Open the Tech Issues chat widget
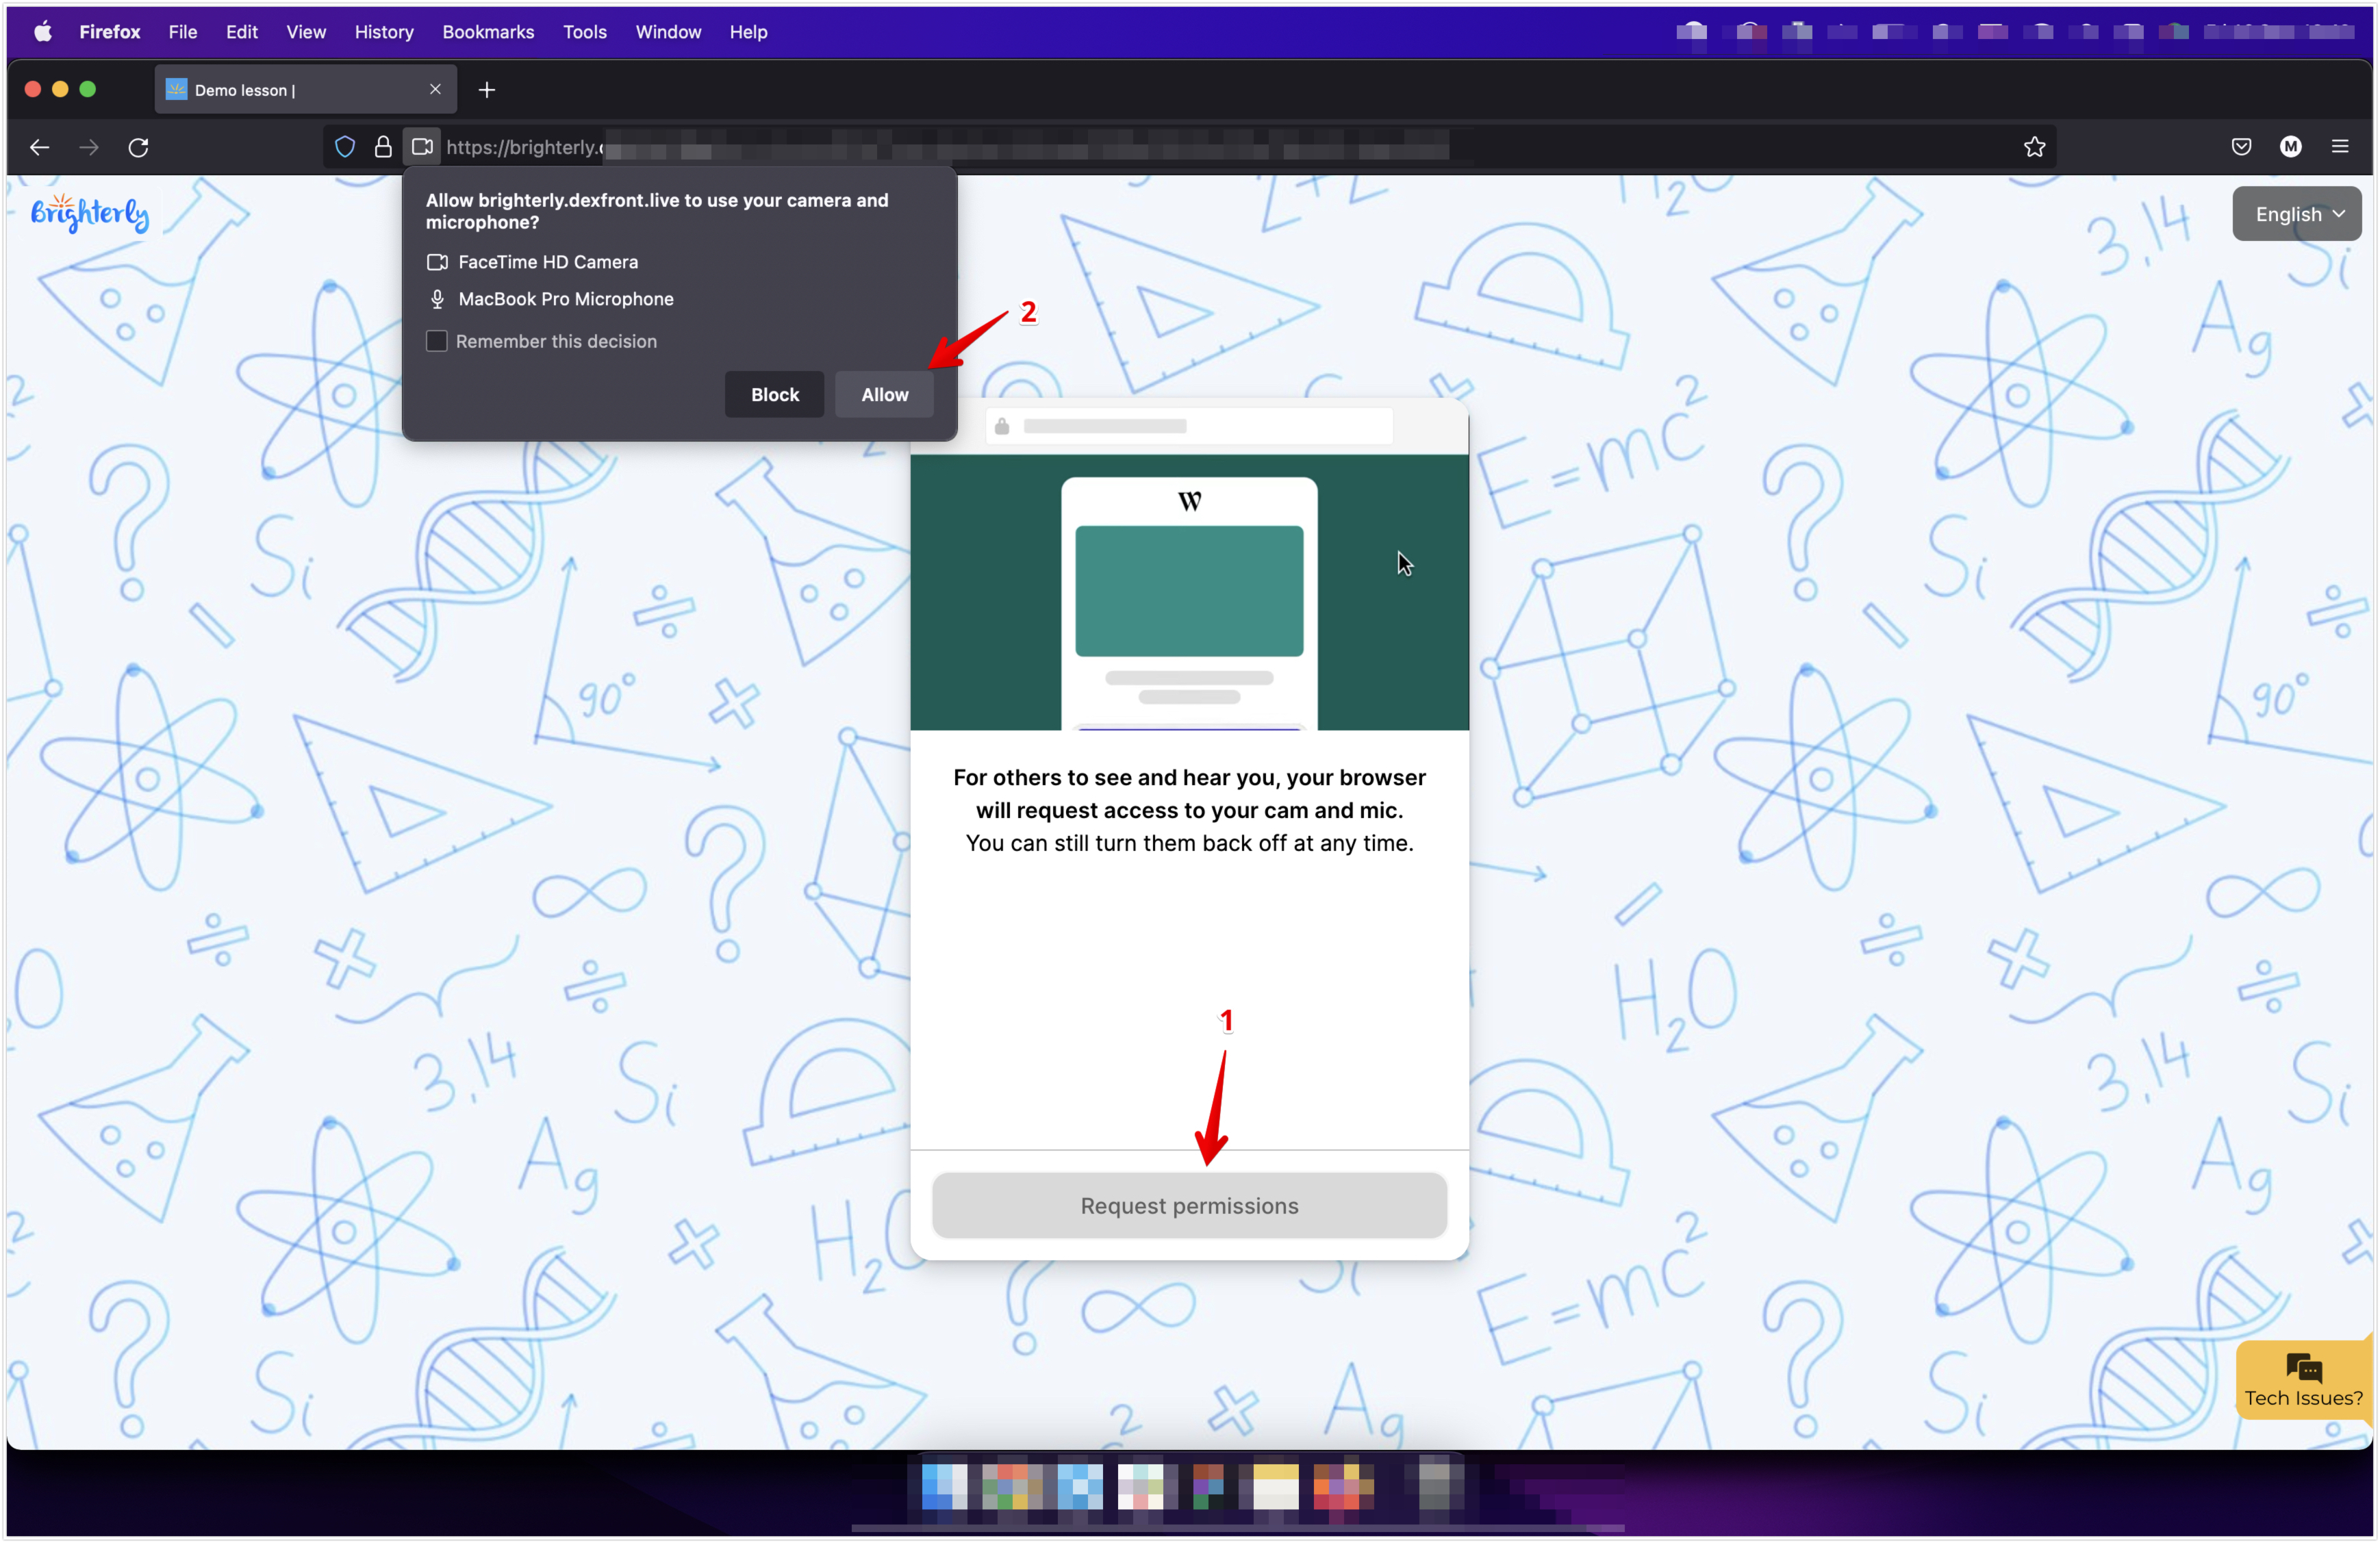Image resolution: width=2380 pixels, height=1543 pixels. point(2303,1380)
